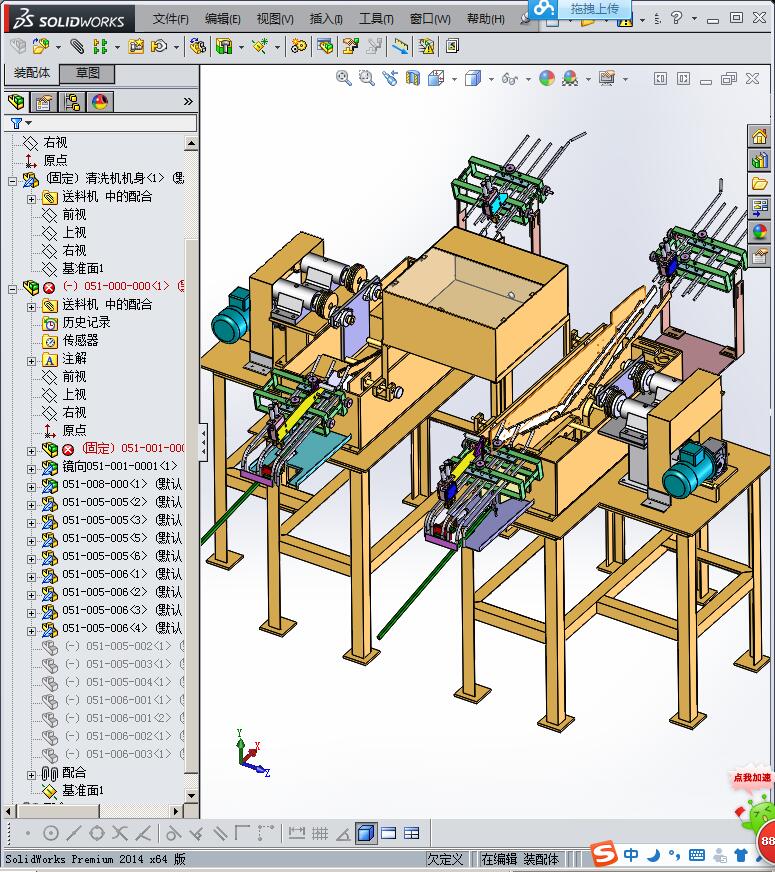Click the Reference Geometry icon
The height and width of the screenshot is (872, 775).
pyautogui.click(x=260, y=46)
